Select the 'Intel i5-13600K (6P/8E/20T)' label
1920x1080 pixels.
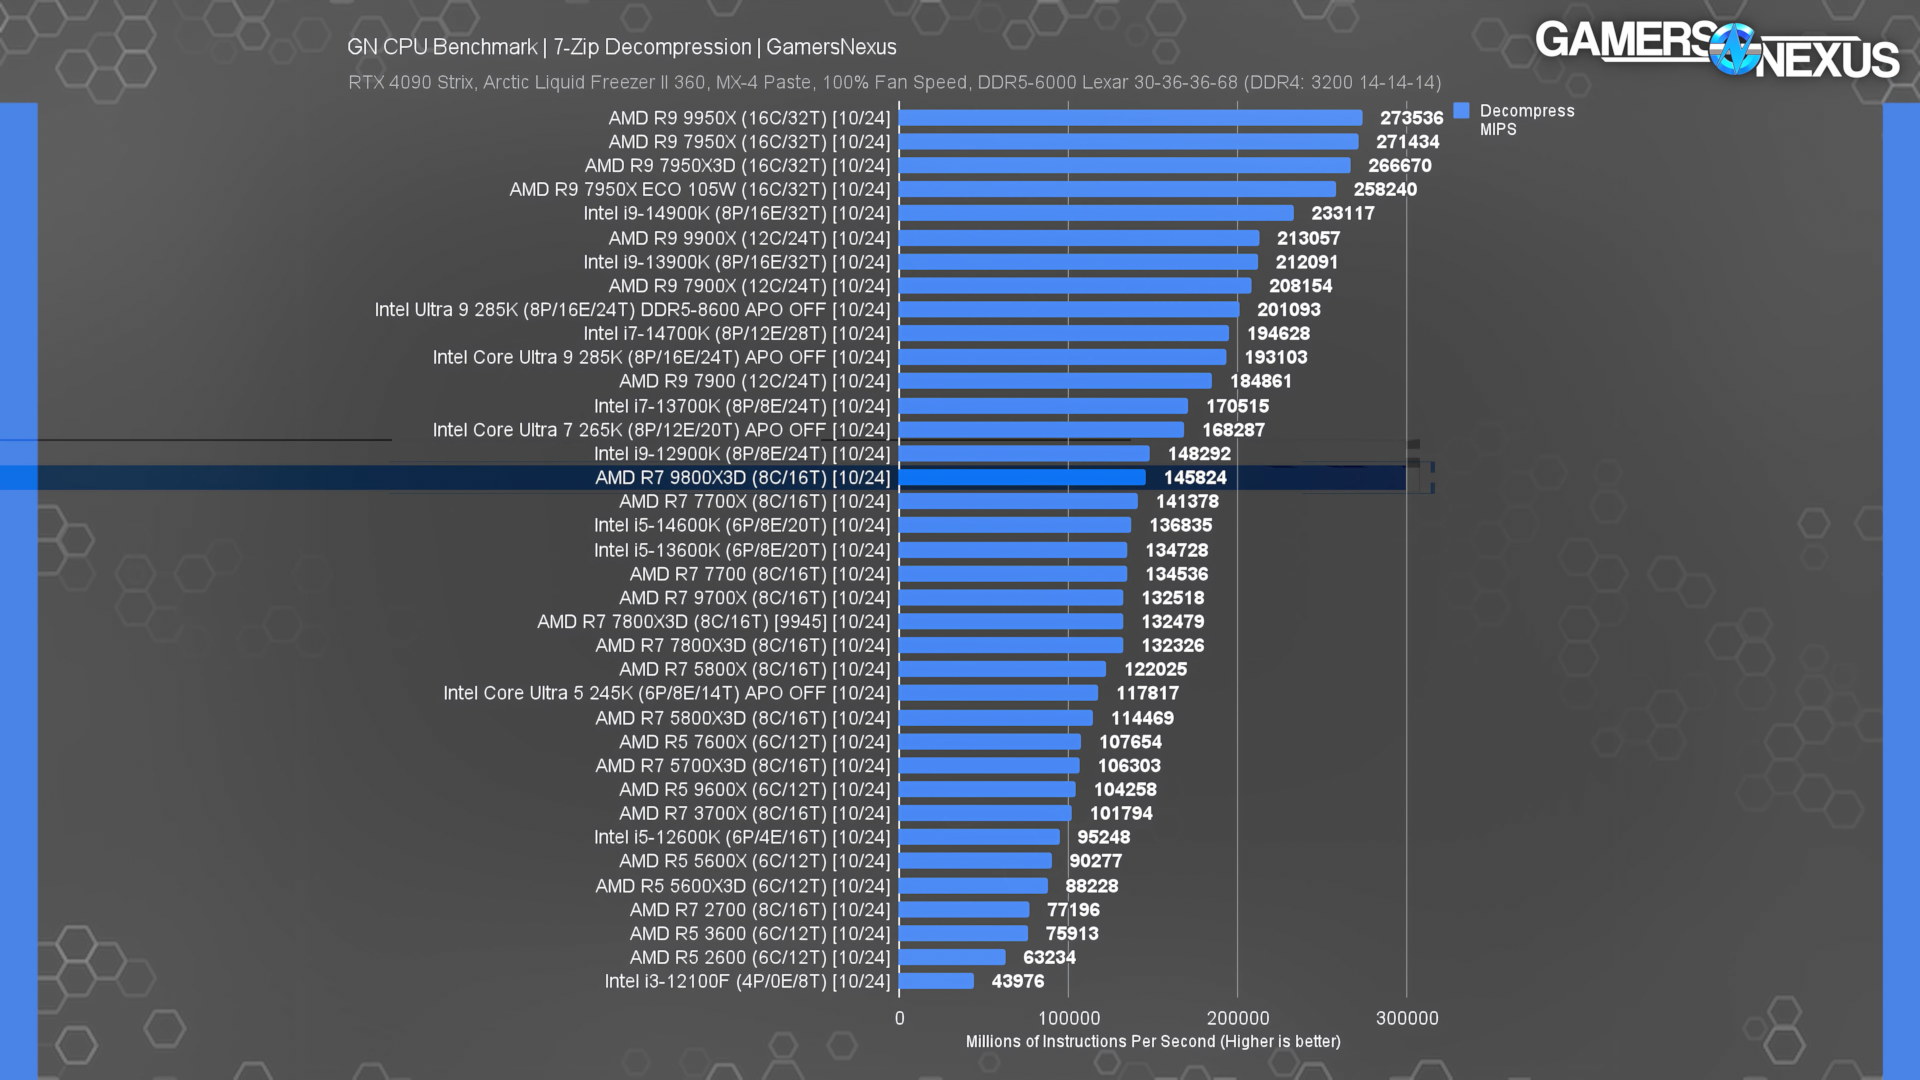pyautogui.click(x=742, y=550)
